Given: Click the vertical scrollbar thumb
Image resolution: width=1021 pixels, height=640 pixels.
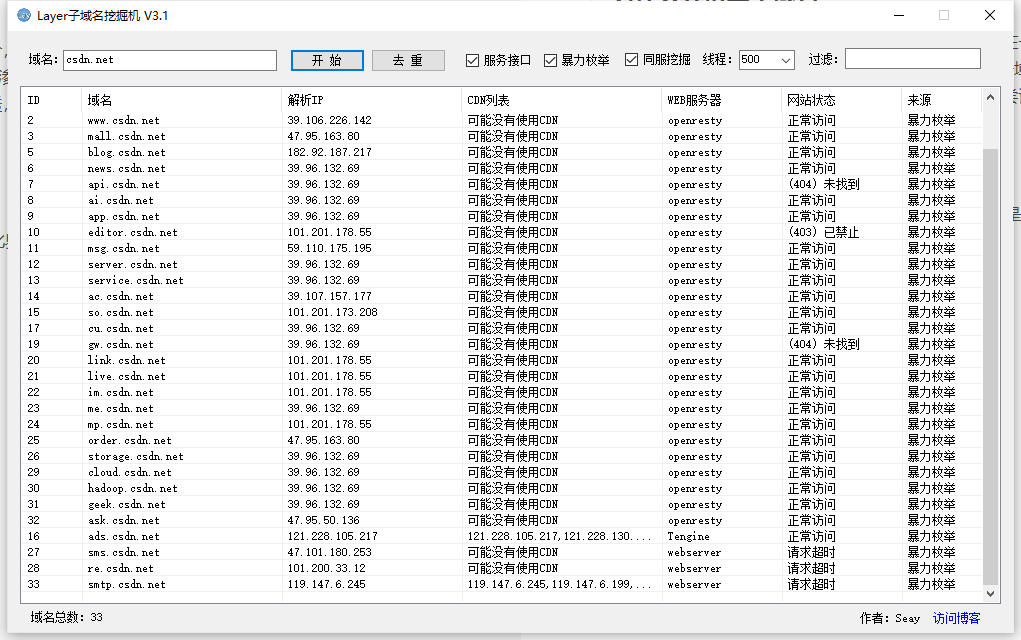Looking at the screenshot, I should (990, 366).
